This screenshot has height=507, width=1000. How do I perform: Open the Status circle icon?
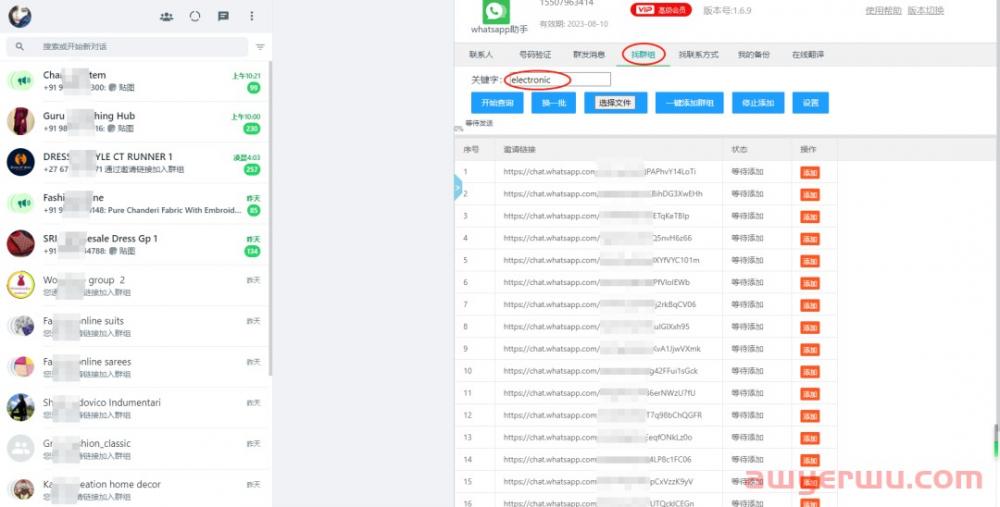[195, 17]
